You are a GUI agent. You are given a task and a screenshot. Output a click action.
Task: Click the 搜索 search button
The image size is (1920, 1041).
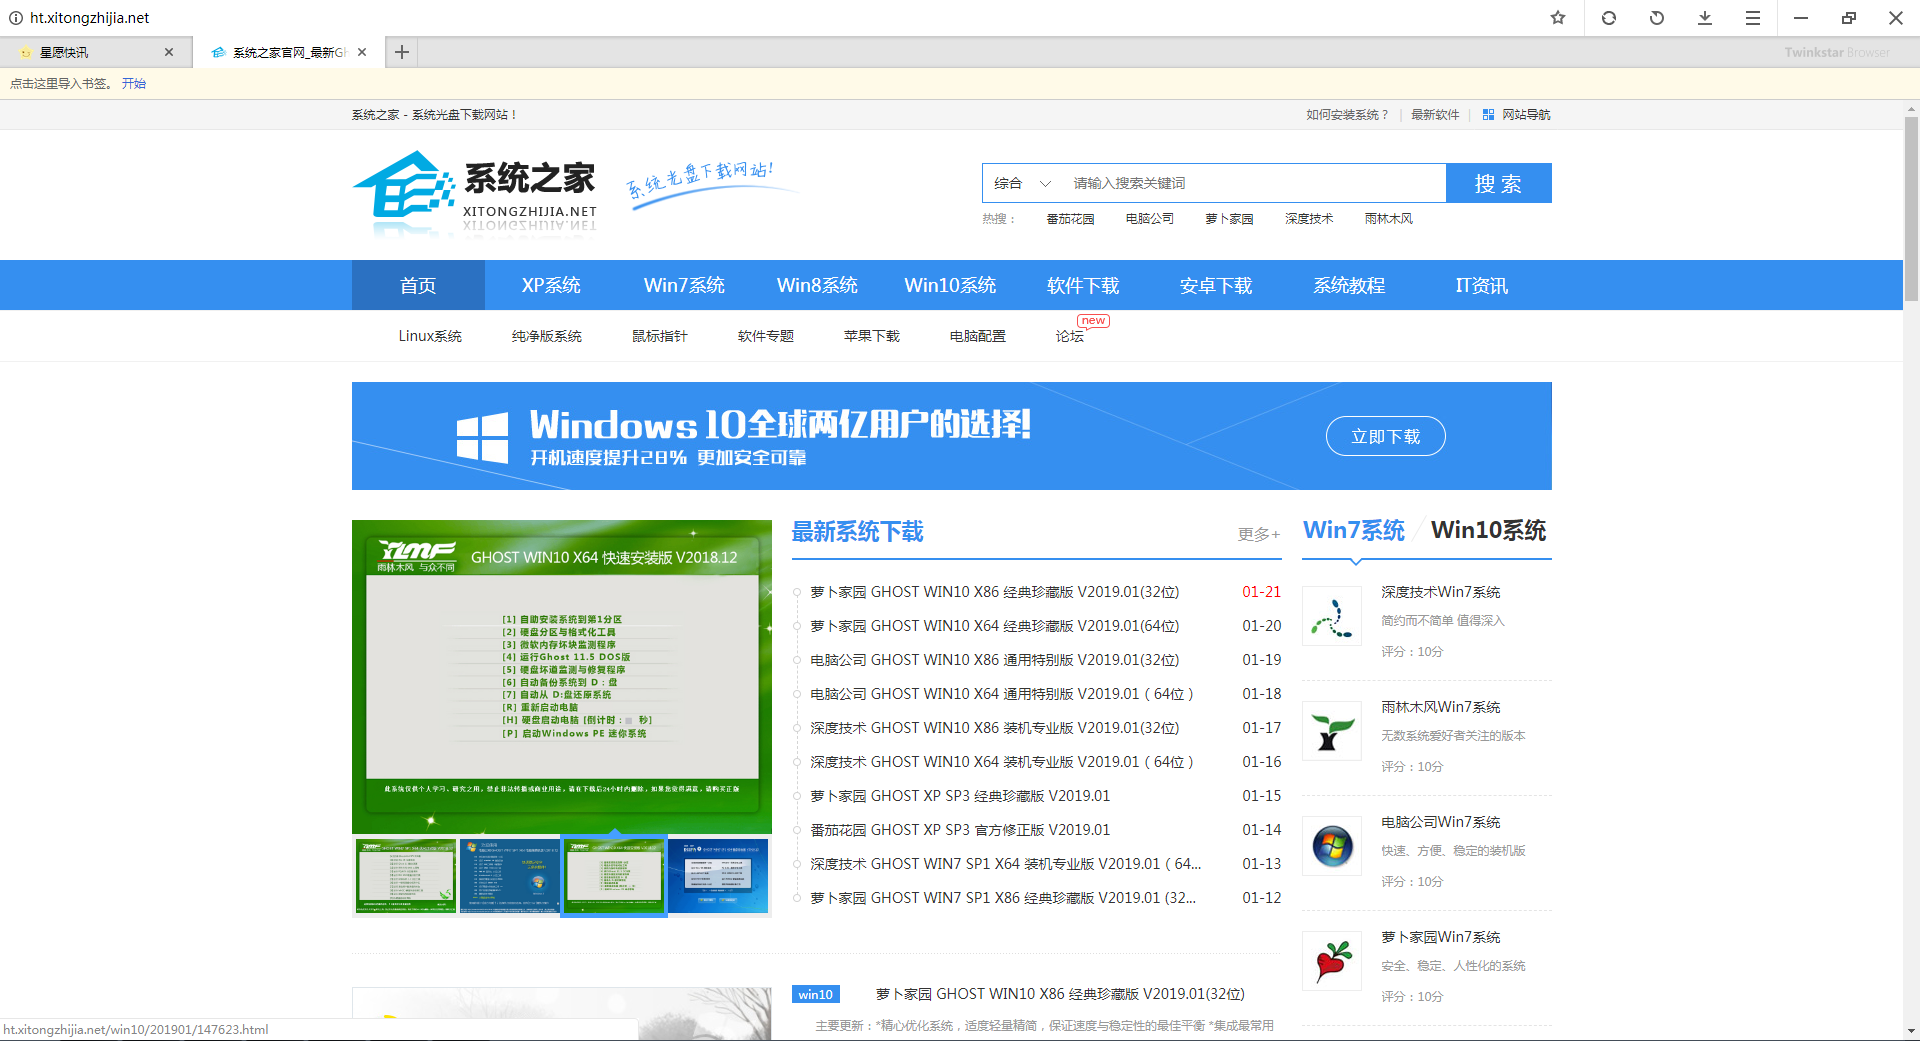[1499, 183]
